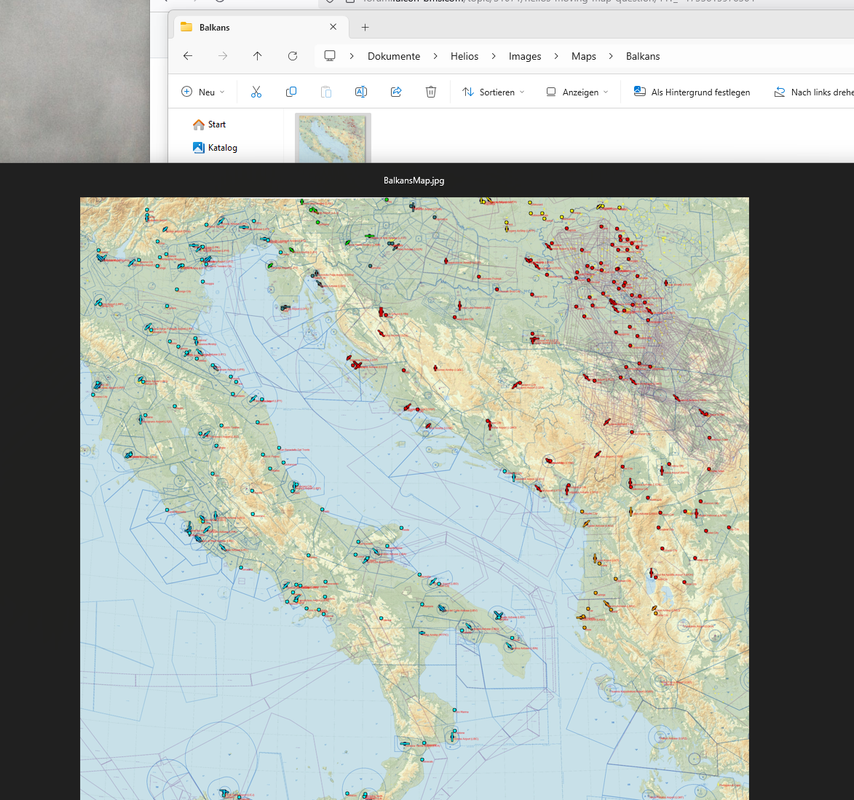854x800 pixels.
Task: Click the Paste clipboard icon
Action: (326, 92)
